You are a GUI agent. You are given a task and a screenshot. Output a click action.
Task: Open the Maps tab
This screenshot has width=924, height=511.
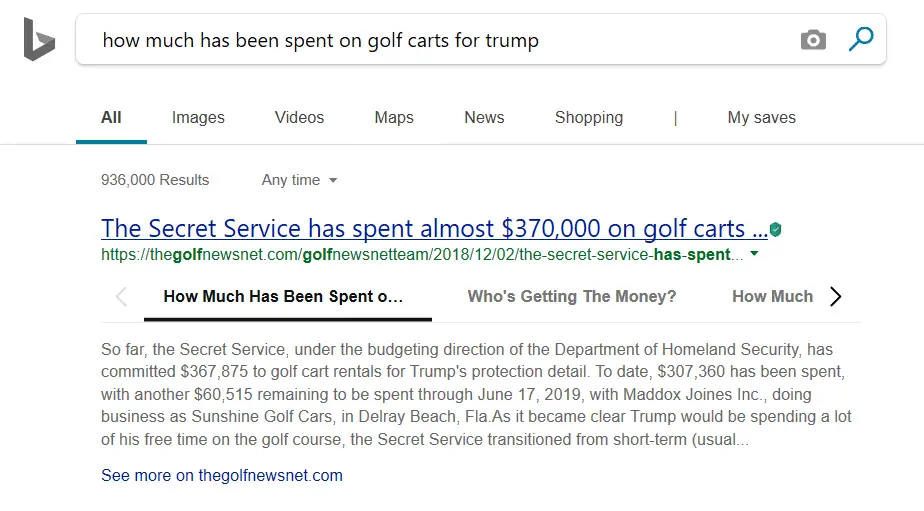(x=394, y=117)
